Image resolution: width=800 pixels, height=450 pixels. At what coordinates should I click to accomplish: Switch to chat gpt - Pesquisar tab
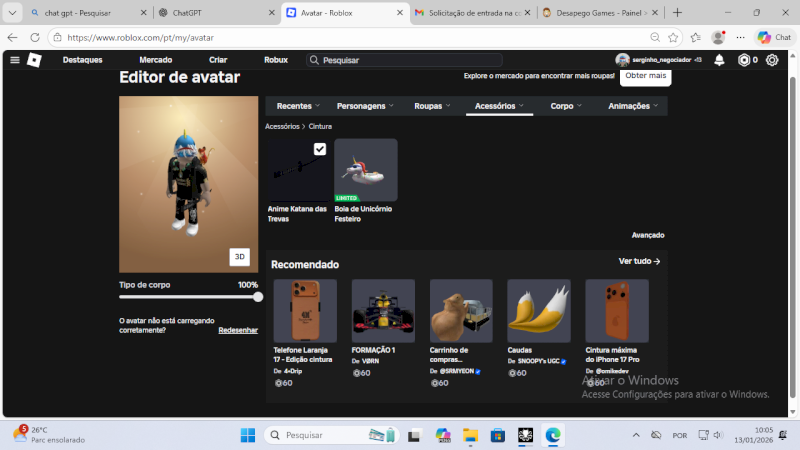pyautogui.click(x=88, y=13)
